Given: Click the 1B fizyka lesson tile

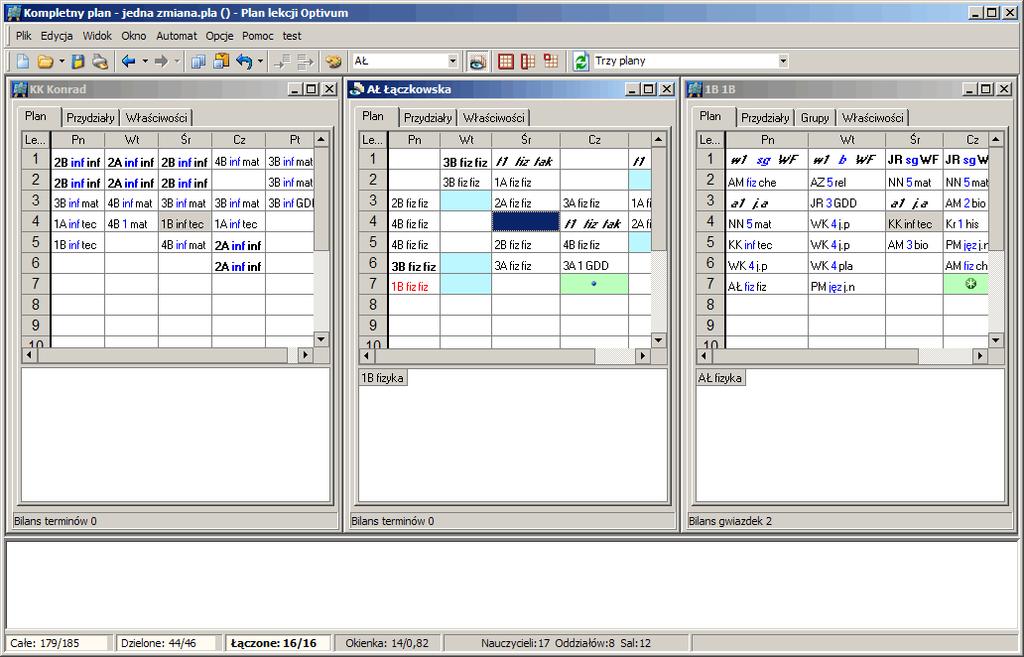Looking at the screenshot, I should coord(383,378).
